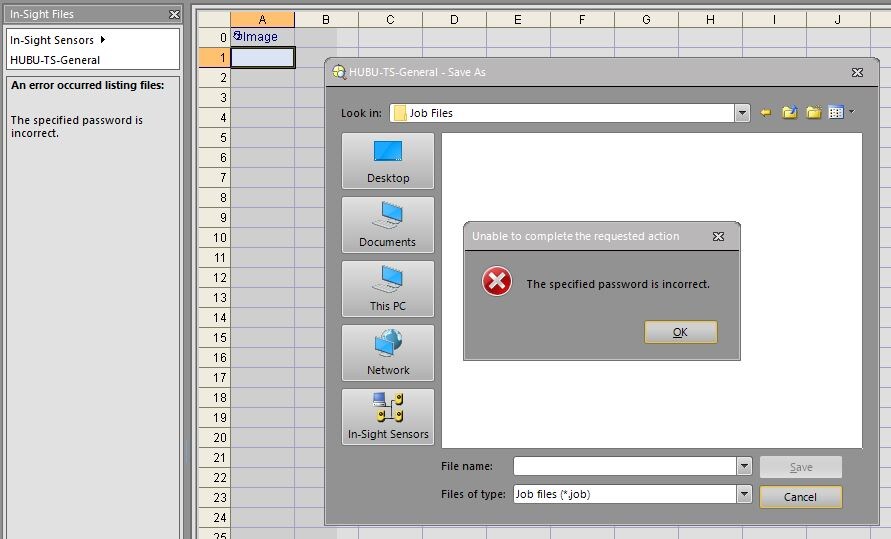The image size is (891, 539).
Task: Open Documents location in Save As
Action: (x=388, y=225)
